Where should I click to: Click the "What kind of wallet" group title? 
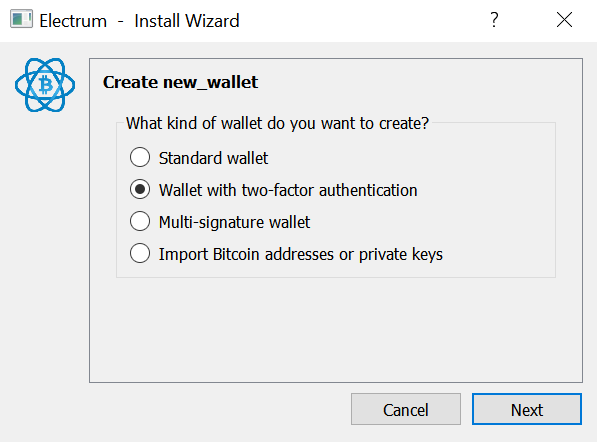click(277, 123)
